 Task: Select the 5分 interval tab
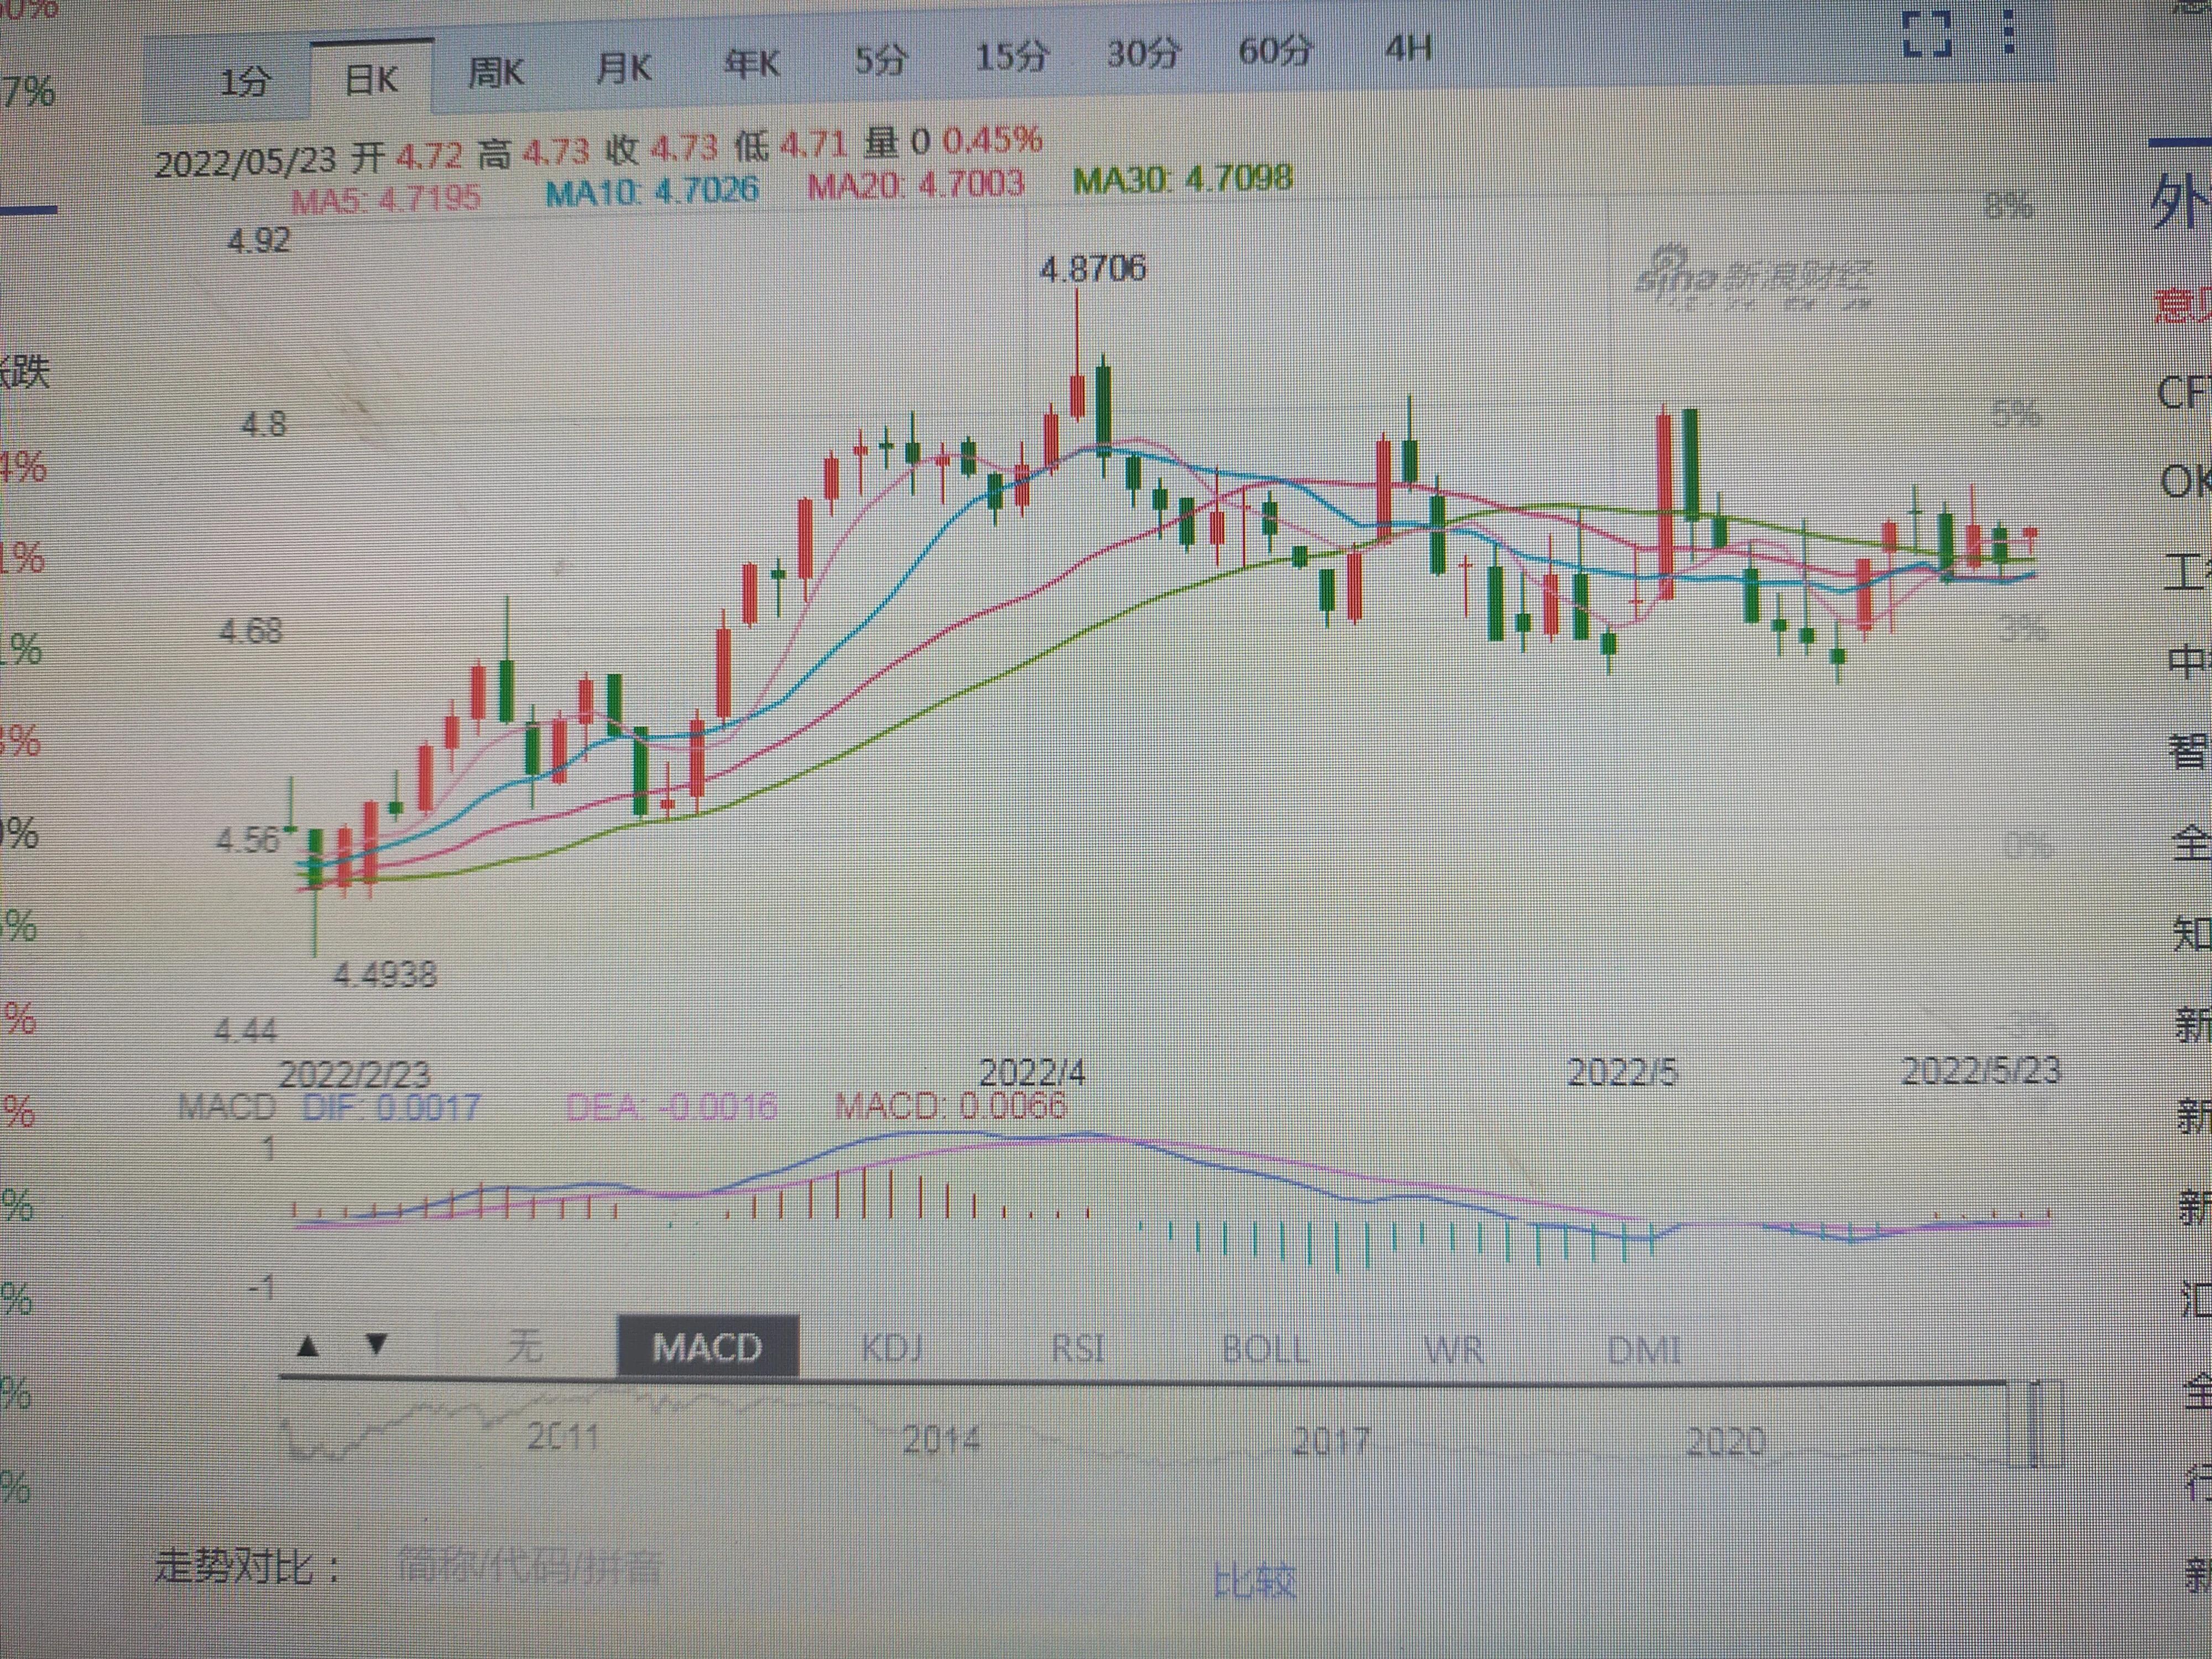coord(880,60)
